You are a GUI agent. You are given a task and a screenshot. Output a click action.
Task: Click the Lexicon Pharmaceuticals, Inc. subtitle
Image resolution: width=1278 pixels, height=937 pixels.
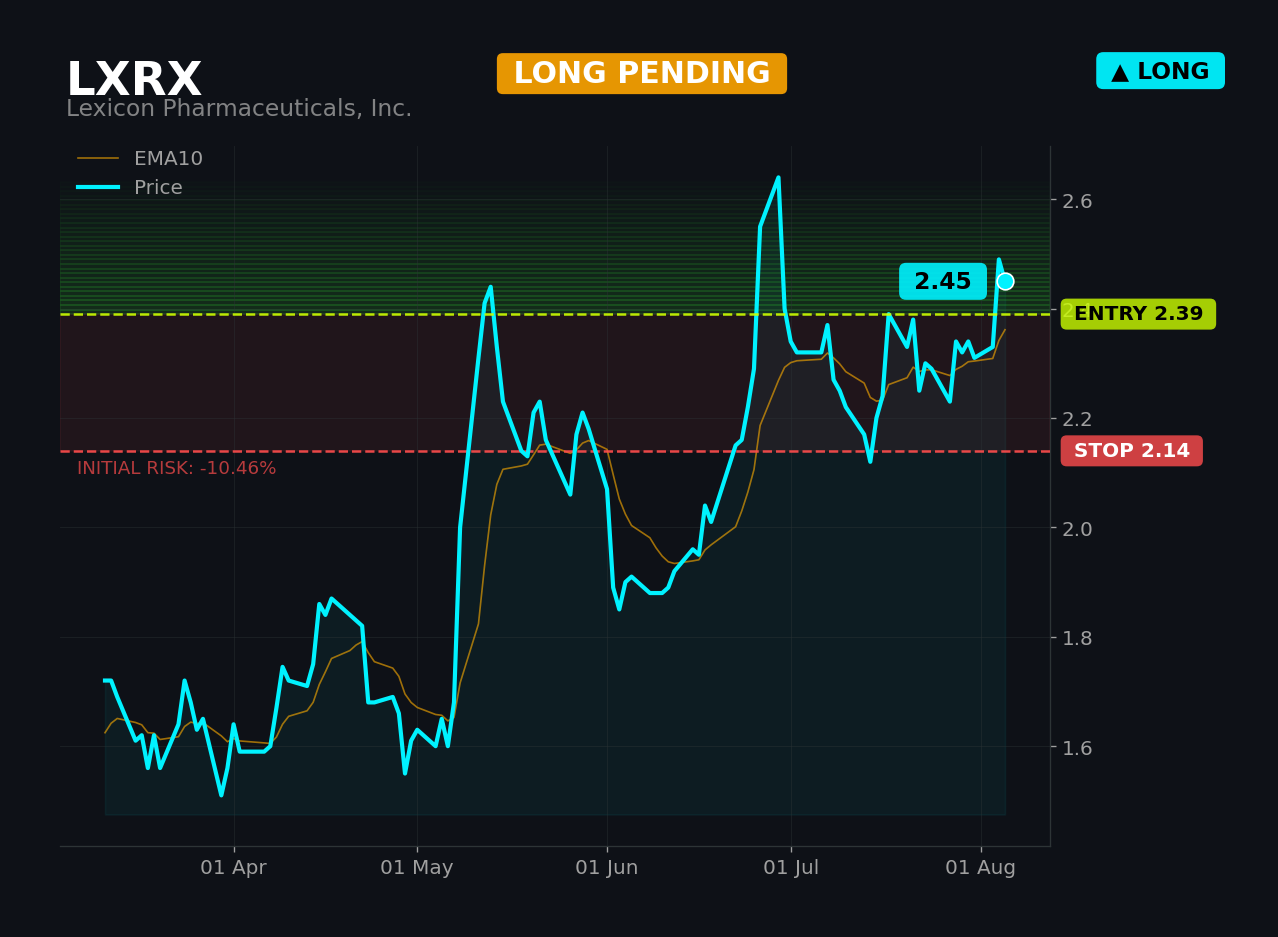pos(239,109)
